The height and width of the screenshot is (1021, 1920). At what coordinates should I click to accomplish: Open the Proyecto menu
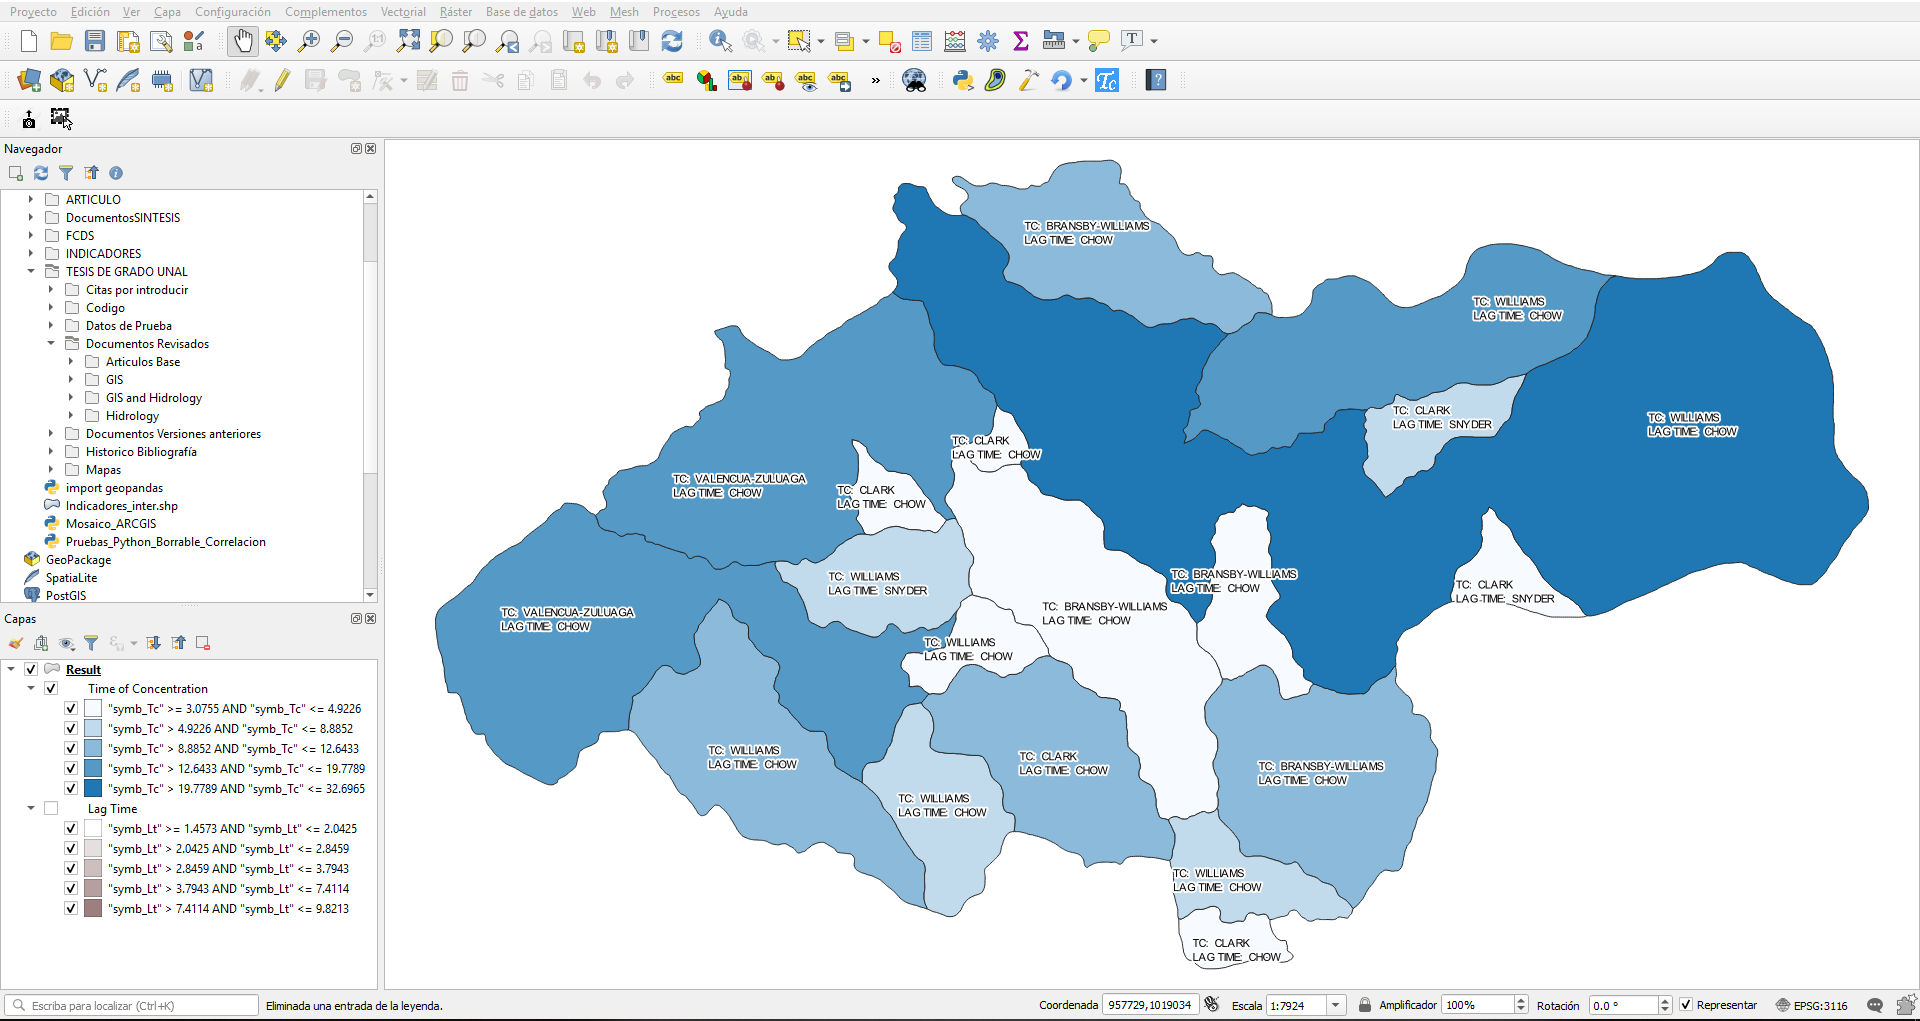[x=33, y=12]
